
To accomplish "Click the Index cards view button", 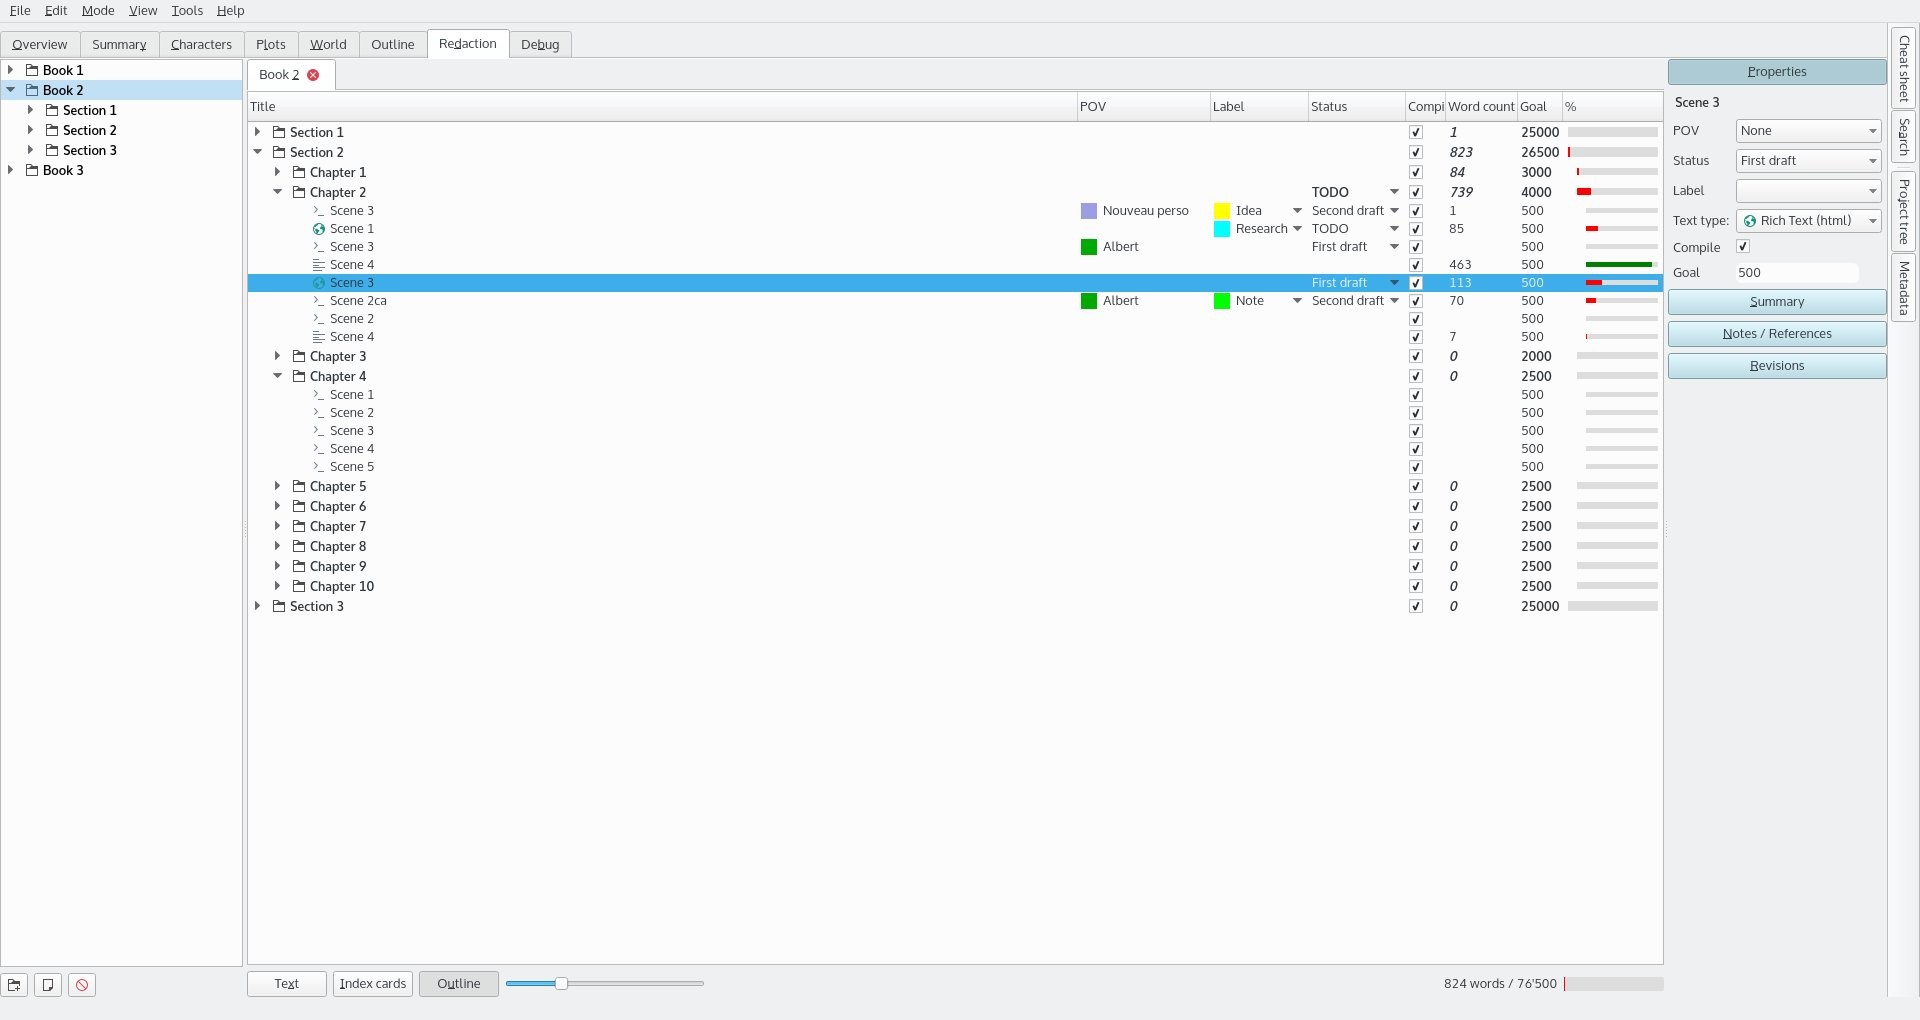I will pos(373,984).
